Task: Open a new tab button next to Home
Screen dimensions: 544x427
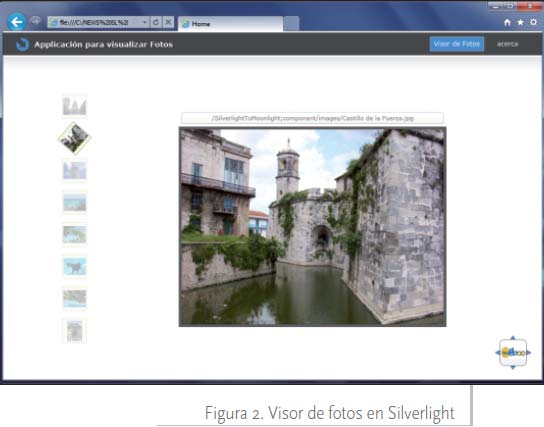Action: pos(291,24)
